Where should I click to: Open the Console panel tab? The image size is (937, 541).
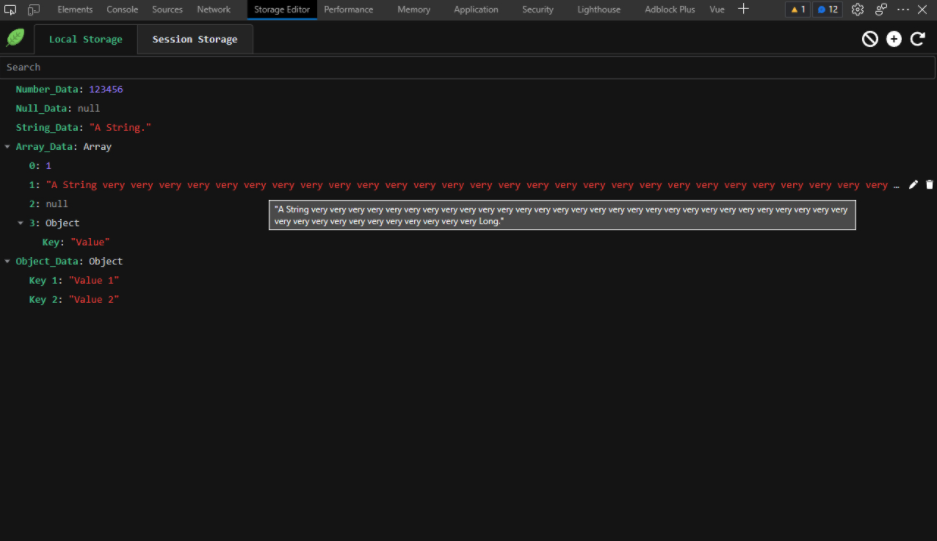[122, 9]
